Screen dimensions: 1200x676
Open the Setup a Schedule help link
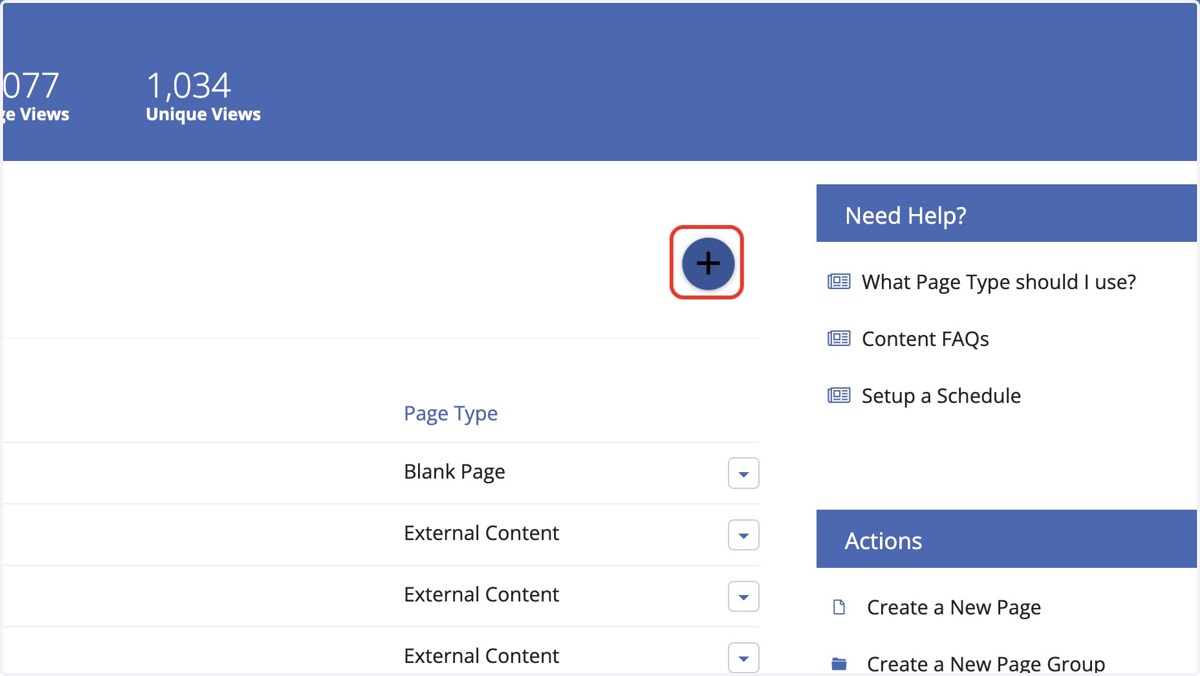click(x=941, y=396)
